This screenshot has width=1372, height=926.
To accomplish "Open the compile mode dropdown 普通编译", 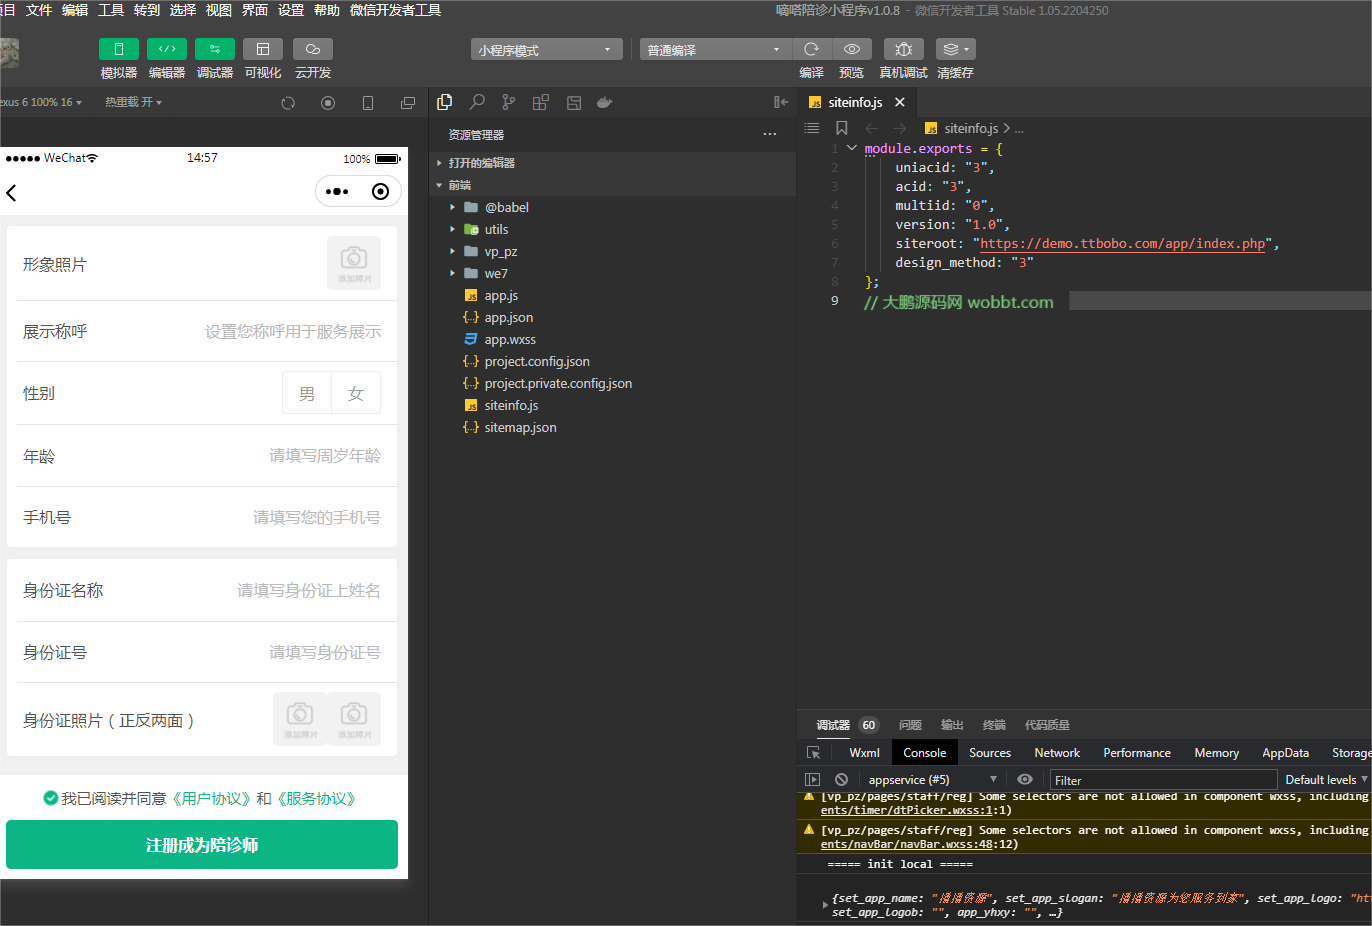I will [715, 50].
